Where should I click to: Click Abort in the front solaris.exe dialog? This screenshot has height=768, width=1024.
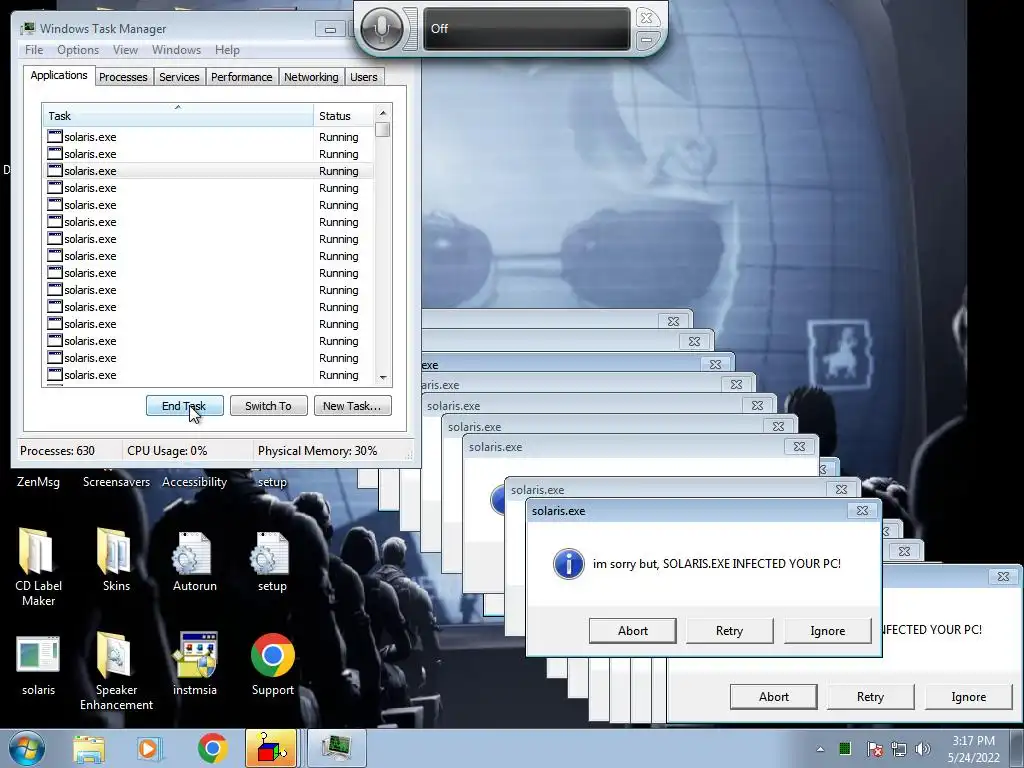coord(633,631)
